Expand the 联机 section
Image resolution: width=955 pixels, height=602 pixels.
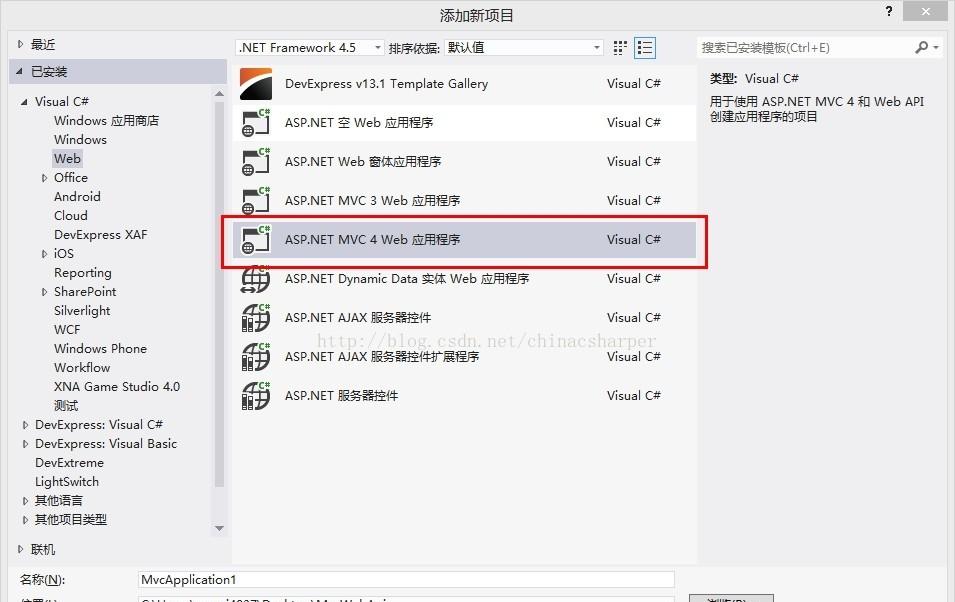20,550
